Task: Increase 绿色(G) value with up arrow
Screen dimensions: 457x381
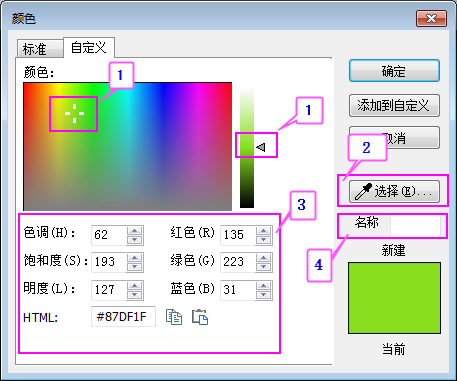Action: (264, 258)
